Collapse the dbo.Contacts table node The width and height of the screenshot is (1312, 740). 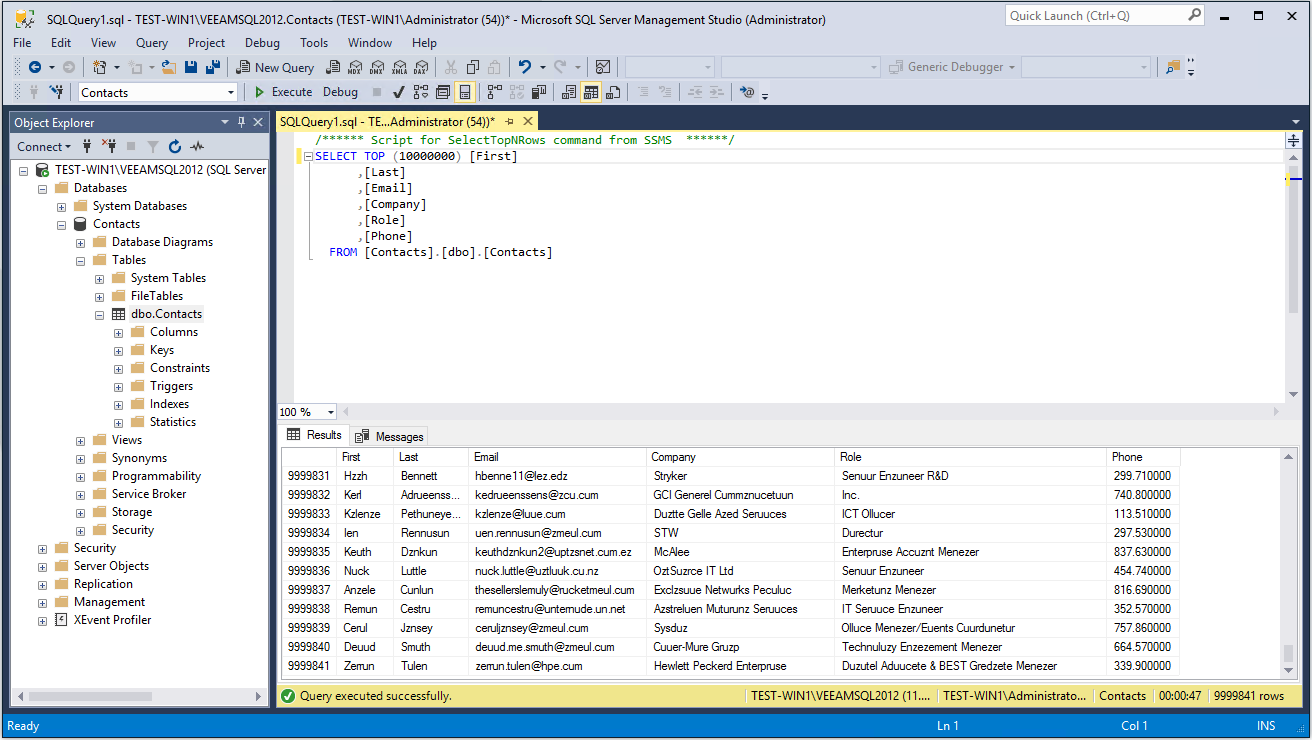click(100, 314)
